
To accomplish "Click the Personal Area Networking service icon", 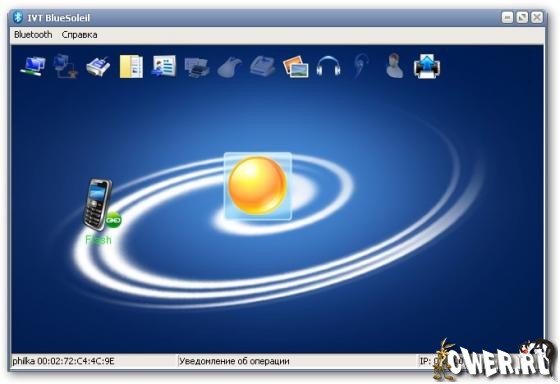I will point(33,66).
